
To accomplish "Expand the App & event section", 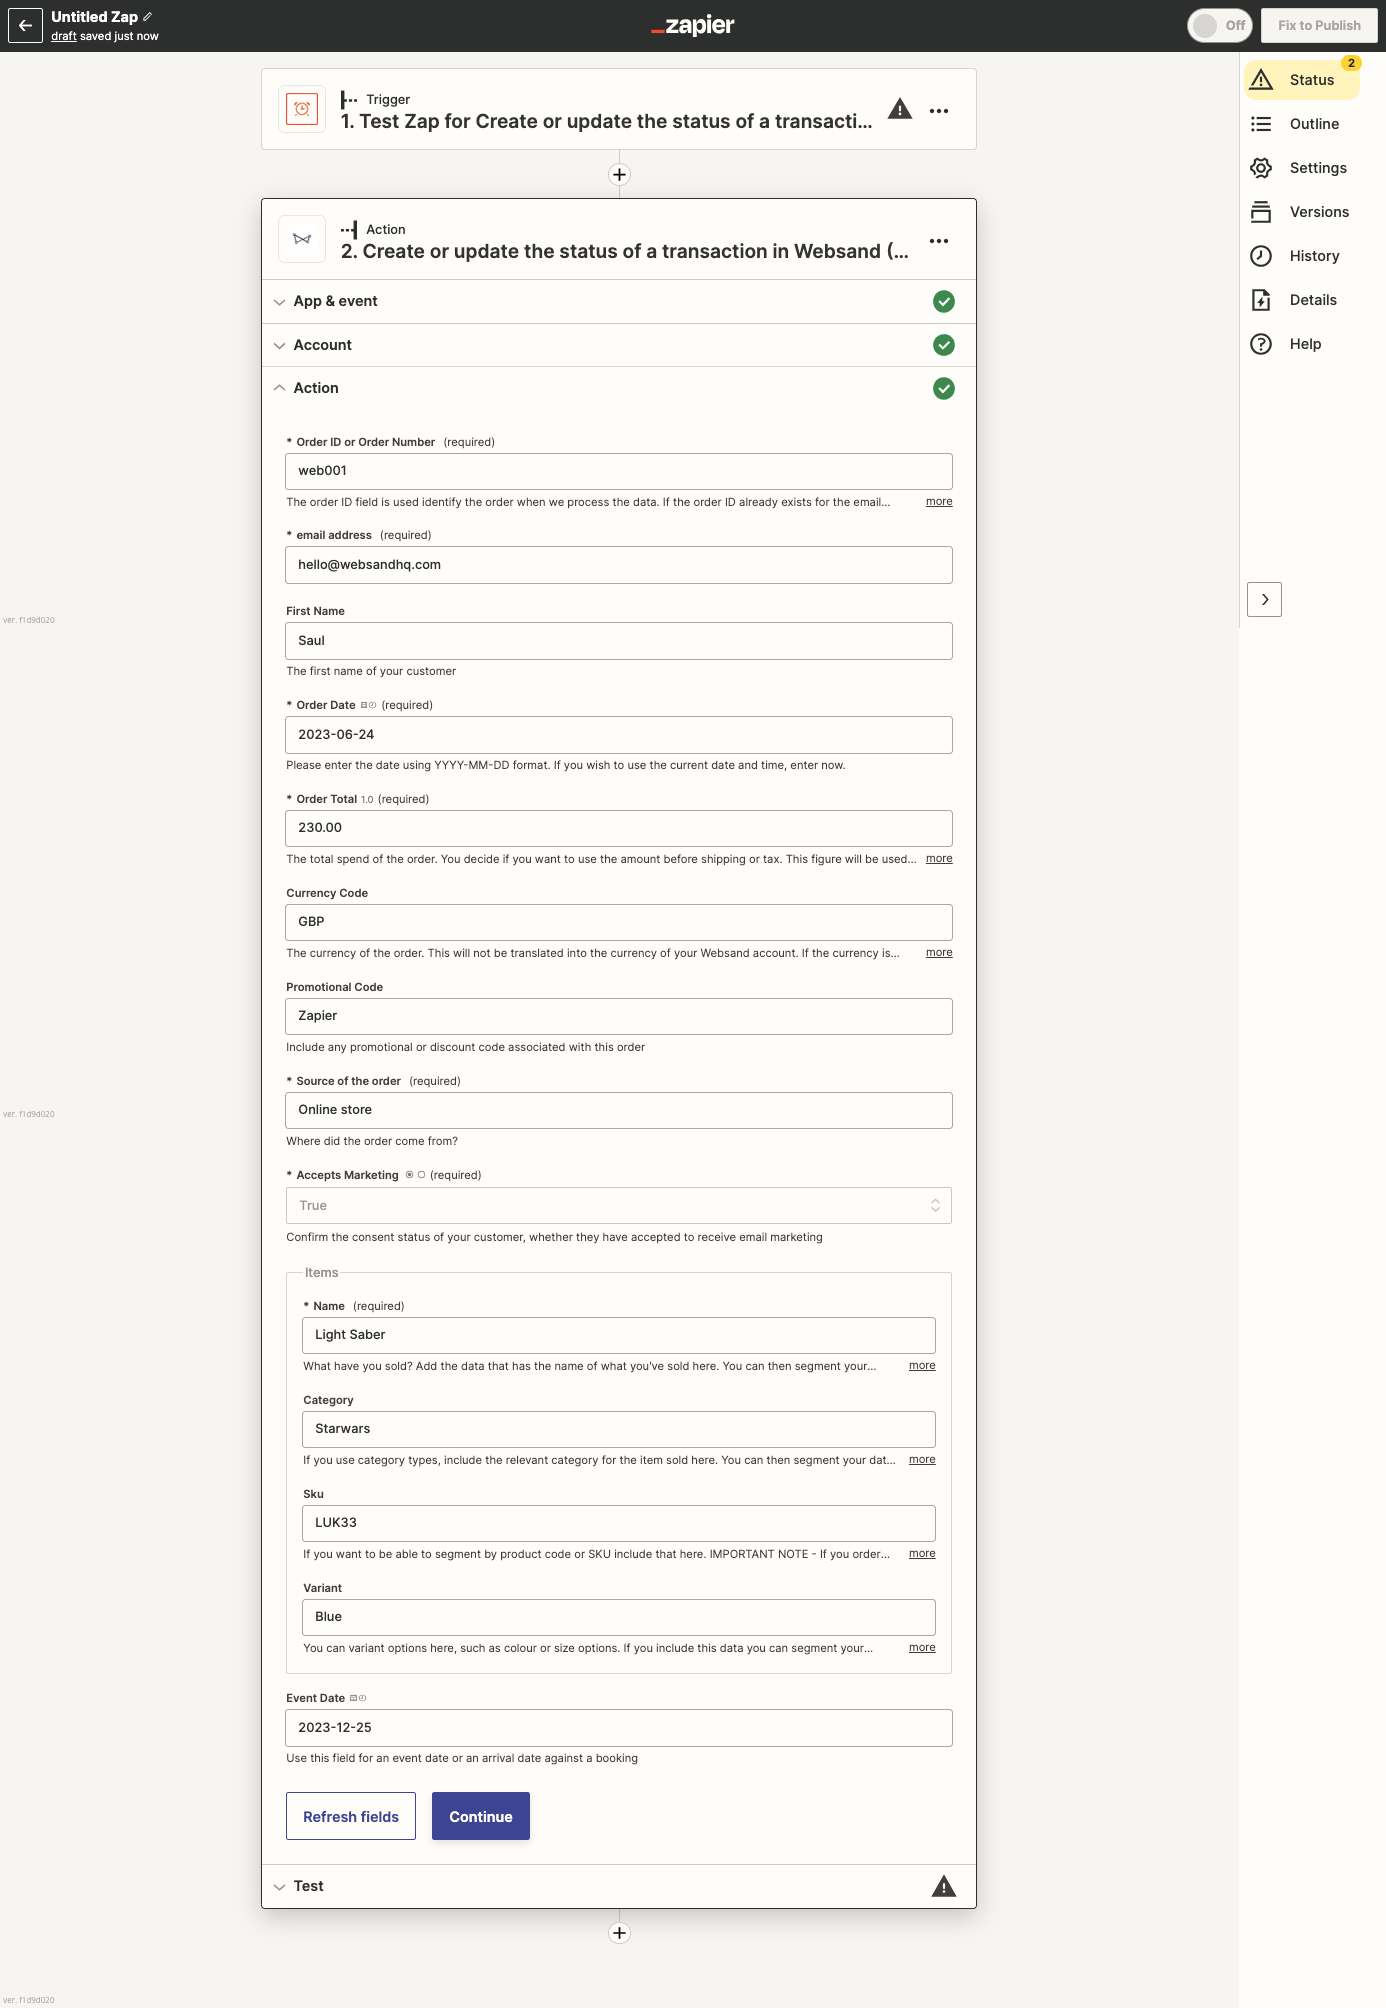I will click(x=619, y=301).
